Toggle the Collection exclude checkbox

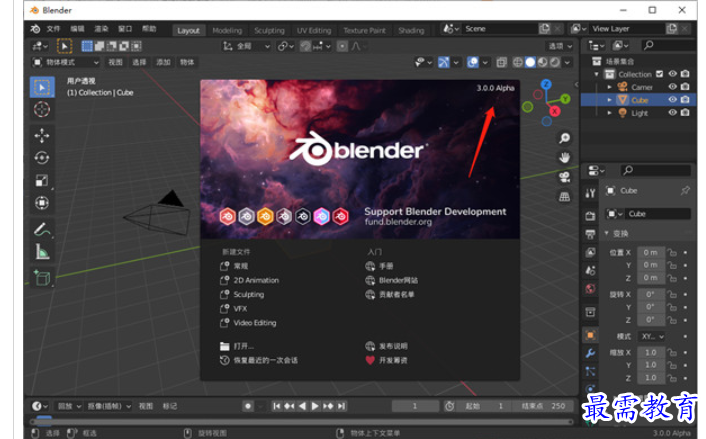click(x=660, y=74)
